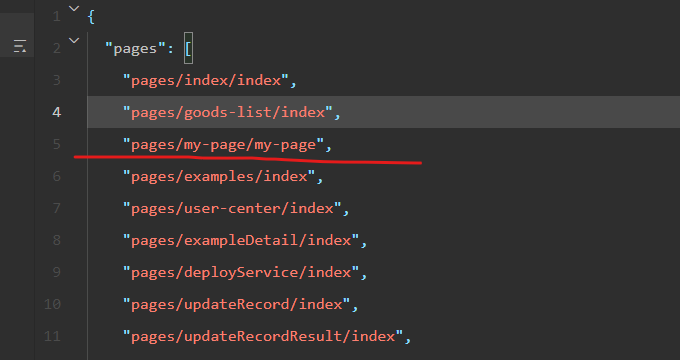Viewport: 680px width, 360px height.
Task: Click line number 10 in the gutter
Action: 52,304
